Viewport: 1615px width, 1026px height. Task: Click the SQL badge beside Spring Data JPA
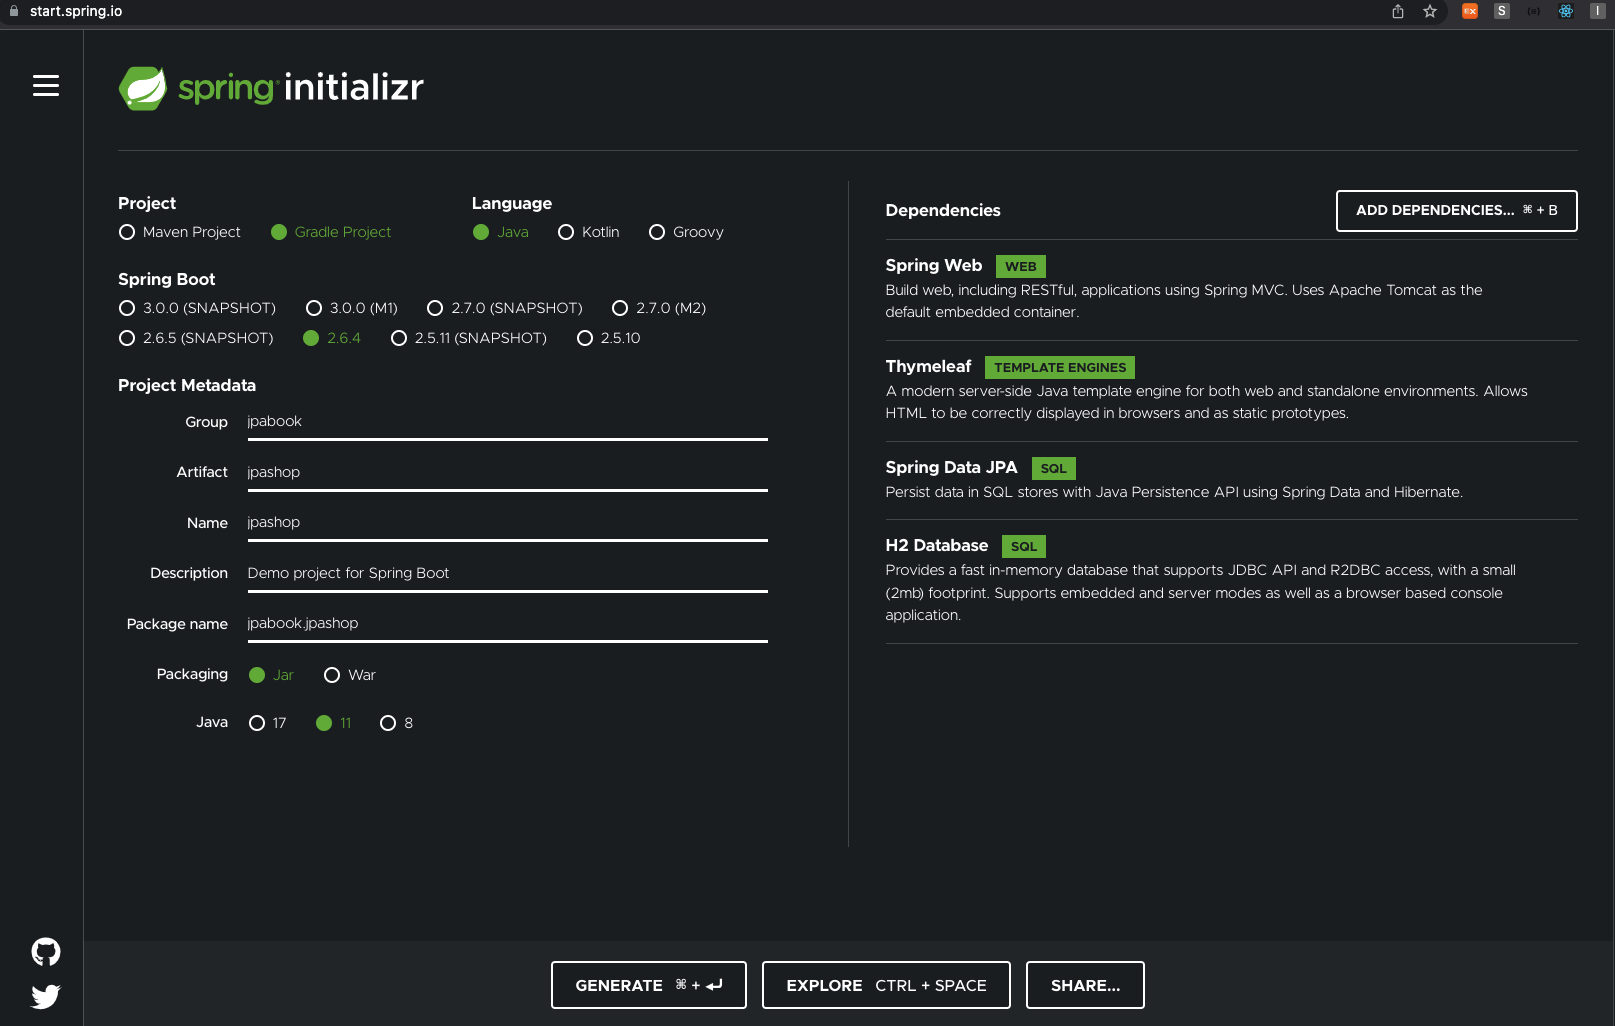coord(1053,468)
